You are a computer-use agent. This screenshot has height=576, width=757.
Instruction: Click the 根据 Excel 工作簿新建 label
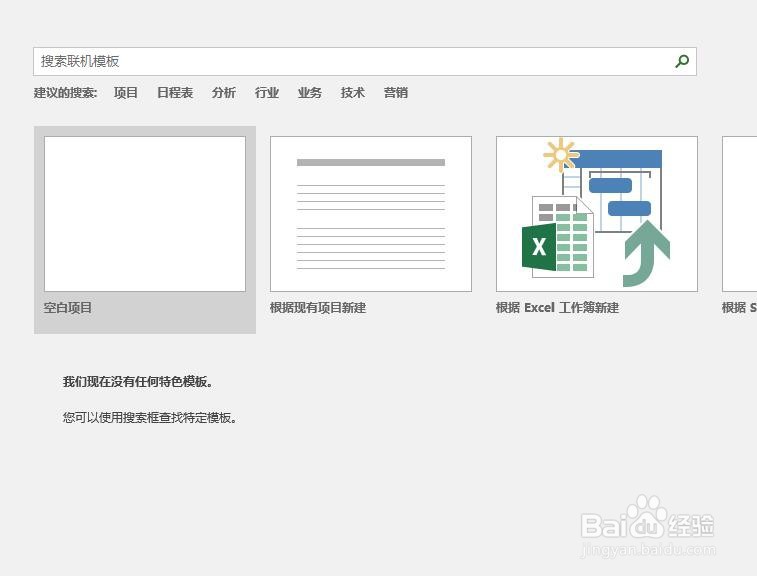point(557,308)
